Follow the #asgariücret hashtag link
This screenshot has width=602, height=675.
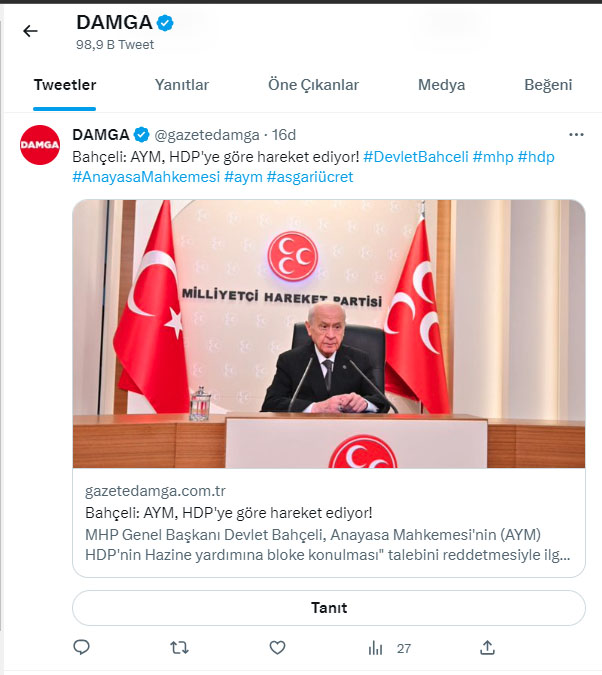pos(310,177)
